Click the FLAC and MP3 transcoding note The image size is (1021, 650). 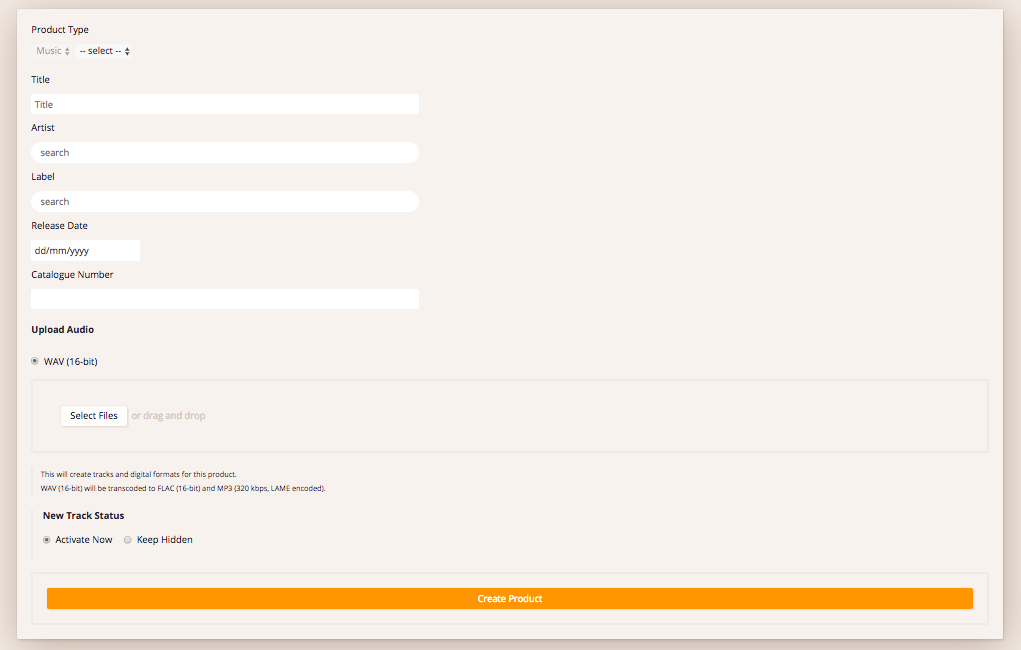pyautogui.click(x=183, y=489)
